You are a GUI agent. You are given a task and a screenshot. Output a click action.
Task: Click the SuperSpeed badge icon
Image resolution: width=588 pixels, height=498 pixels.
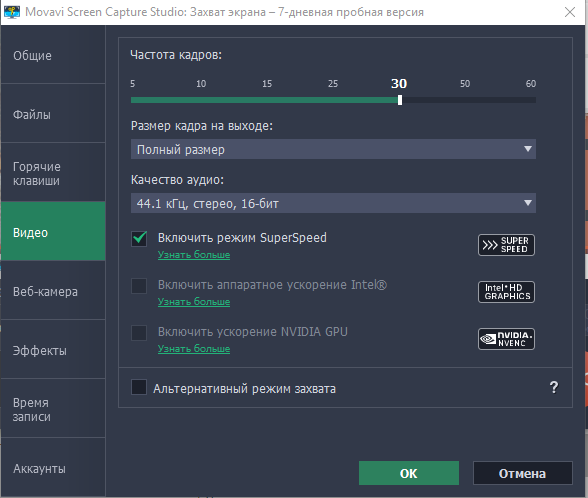pos(506,245)
